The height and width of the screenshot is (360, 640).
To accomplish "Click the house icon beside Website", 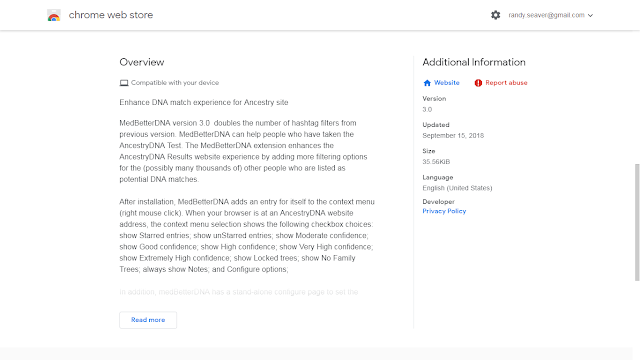I will pos(427,83).
